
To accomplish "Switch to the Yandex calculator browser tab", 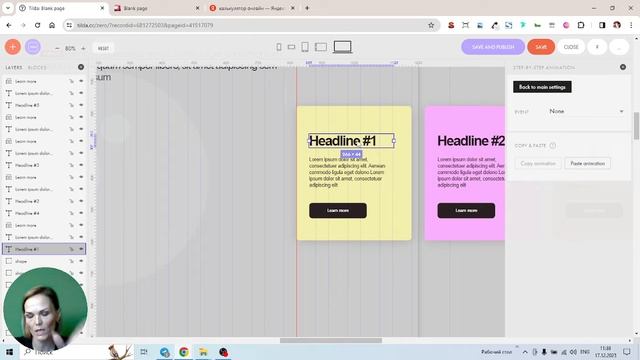I will coord(252,8).
